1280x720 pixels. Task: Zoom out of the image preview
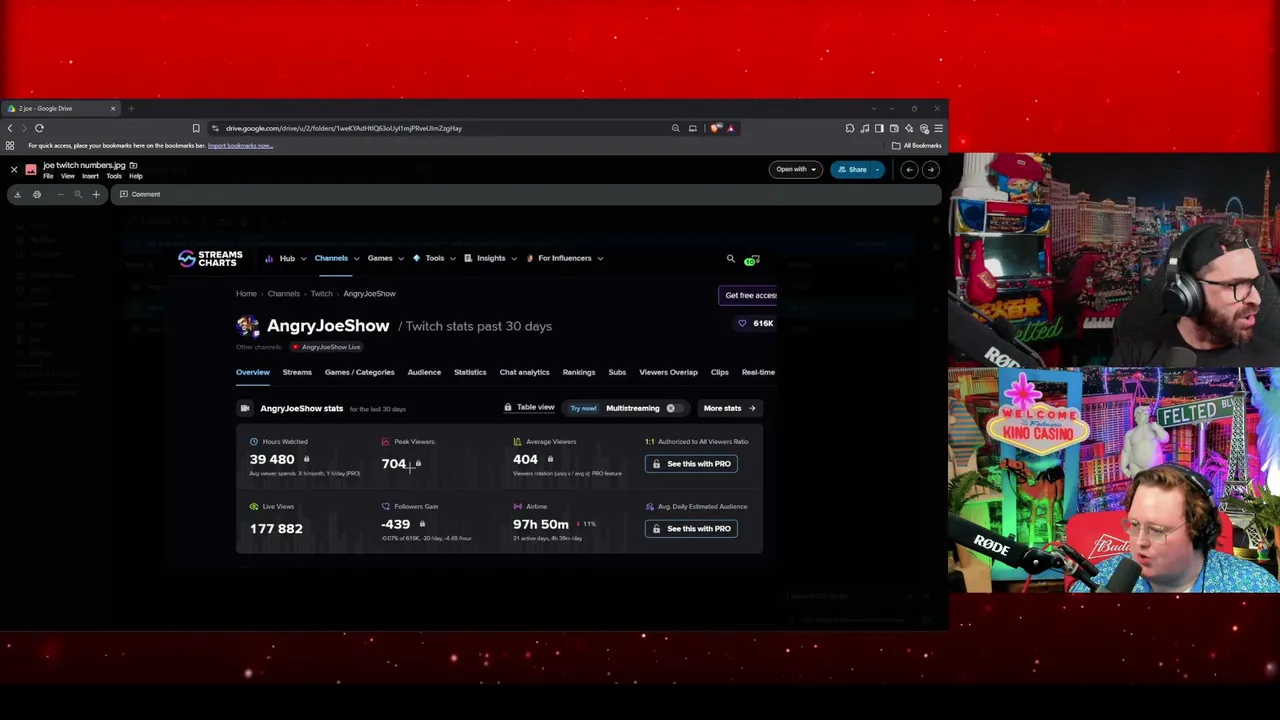pos(60,194)
